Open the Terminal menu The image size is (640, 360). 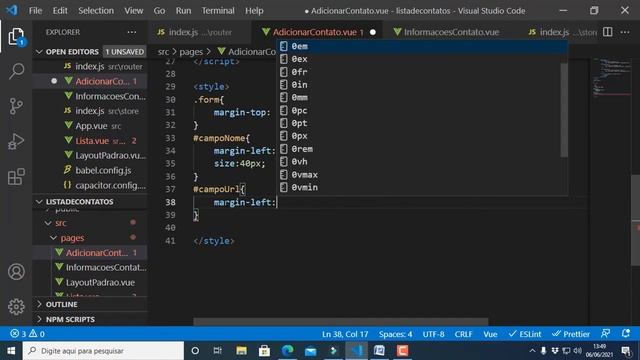(x=218, y=10)
